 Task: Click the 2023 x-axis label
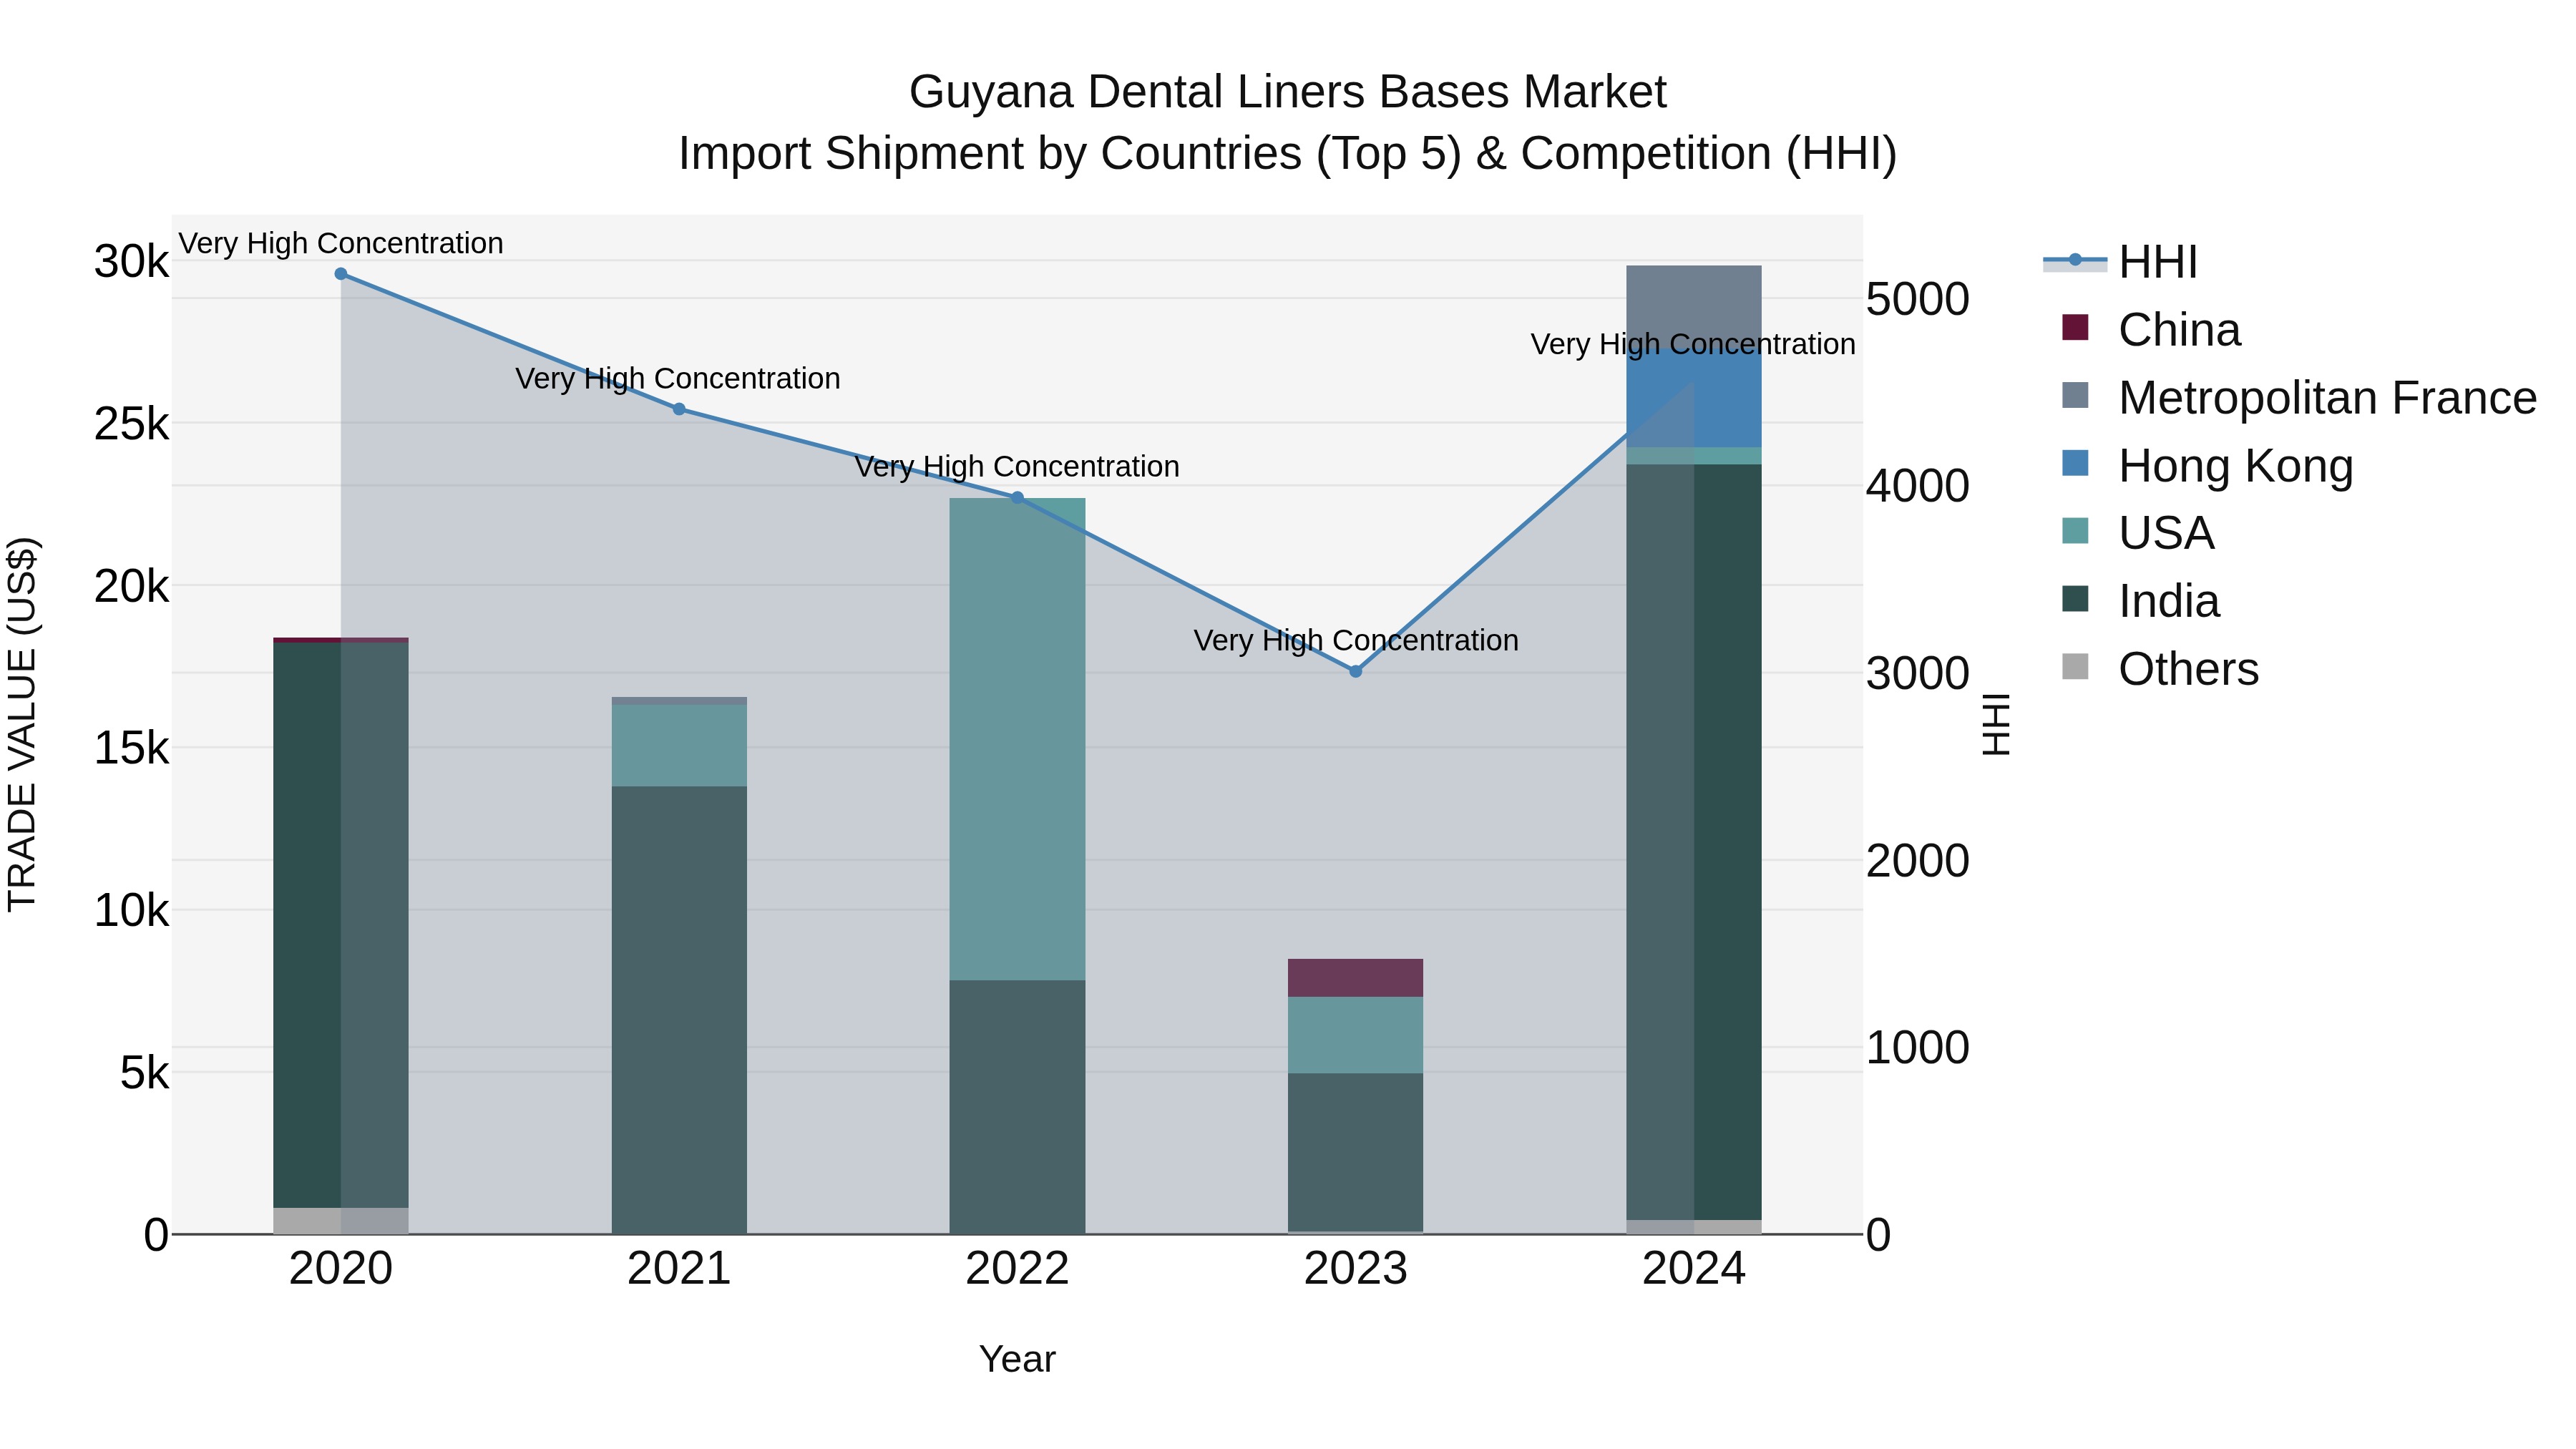pos(1356,1269)
